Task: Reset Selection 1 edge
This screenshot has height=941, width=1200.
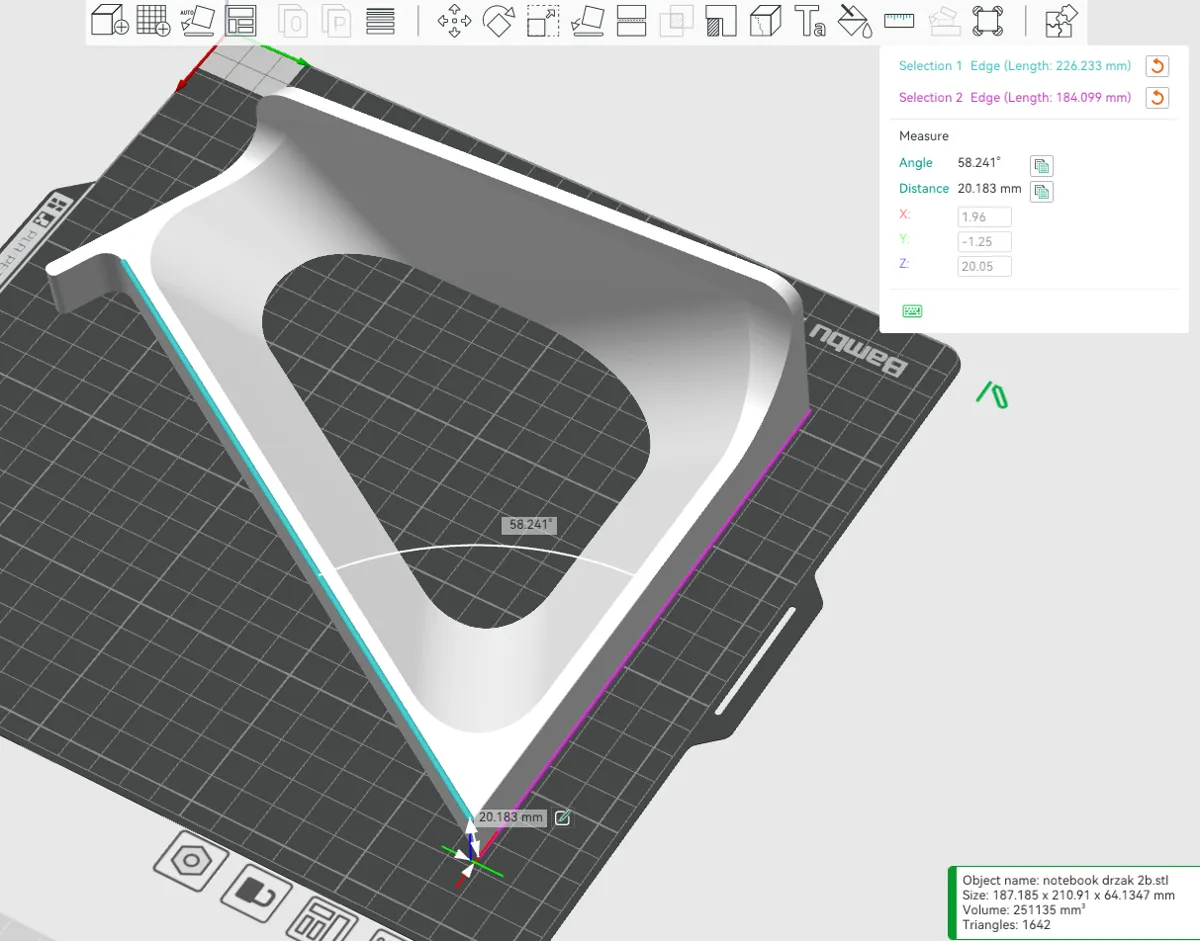Action: 1157,66
